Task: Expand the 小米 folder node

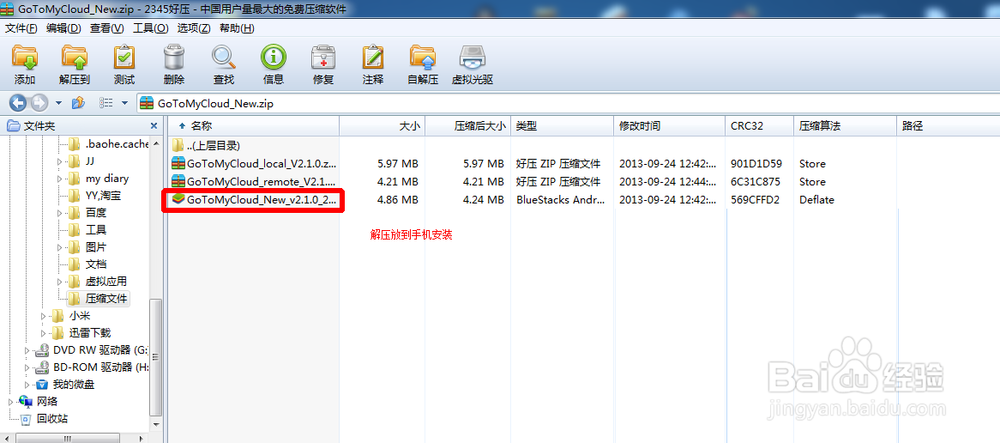Action: (x=43, y=316)
